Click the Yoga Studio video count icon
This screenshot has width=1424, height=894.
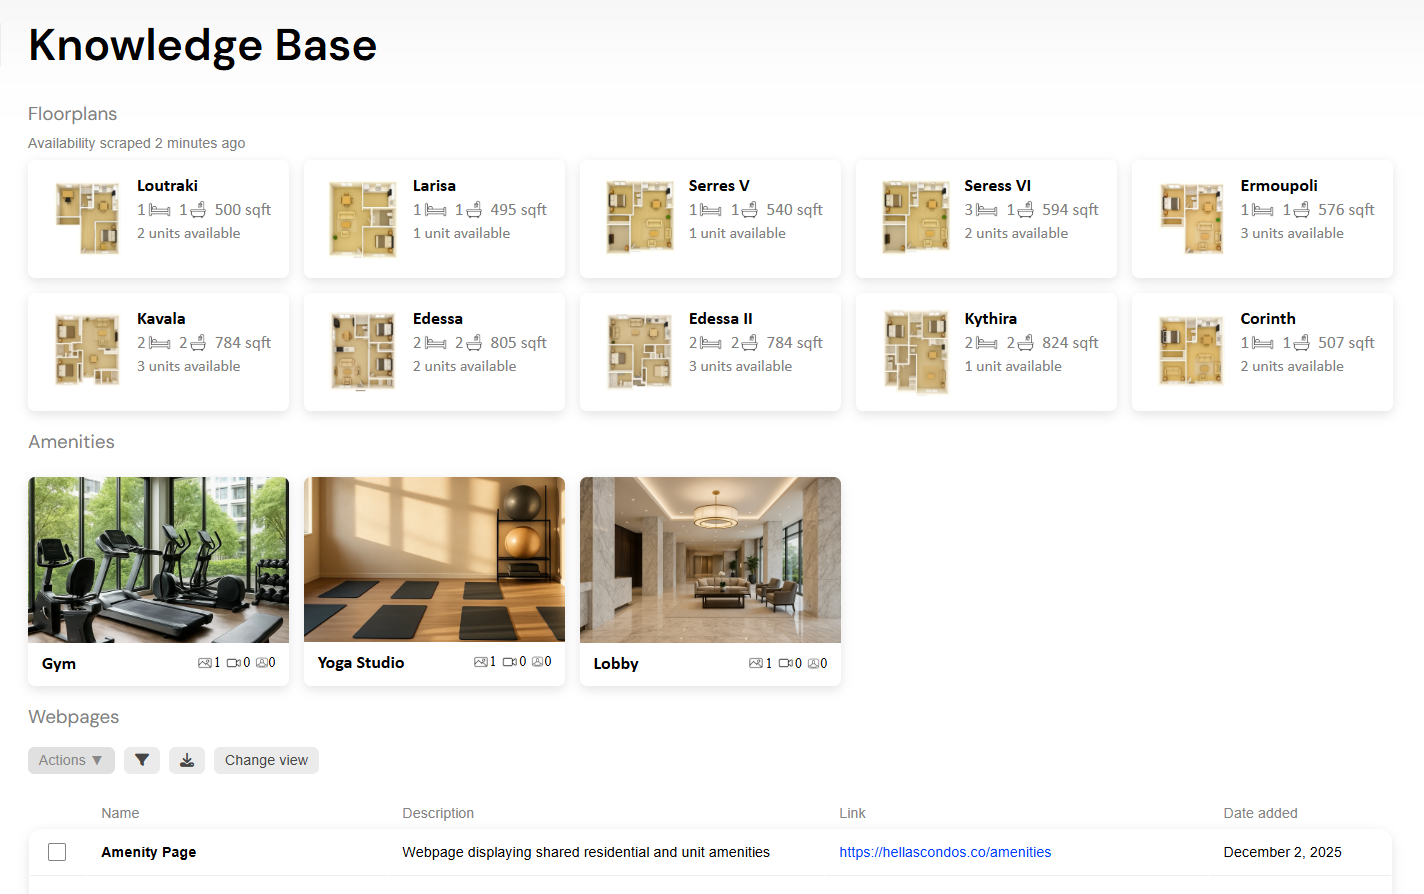tap(509, 662)
